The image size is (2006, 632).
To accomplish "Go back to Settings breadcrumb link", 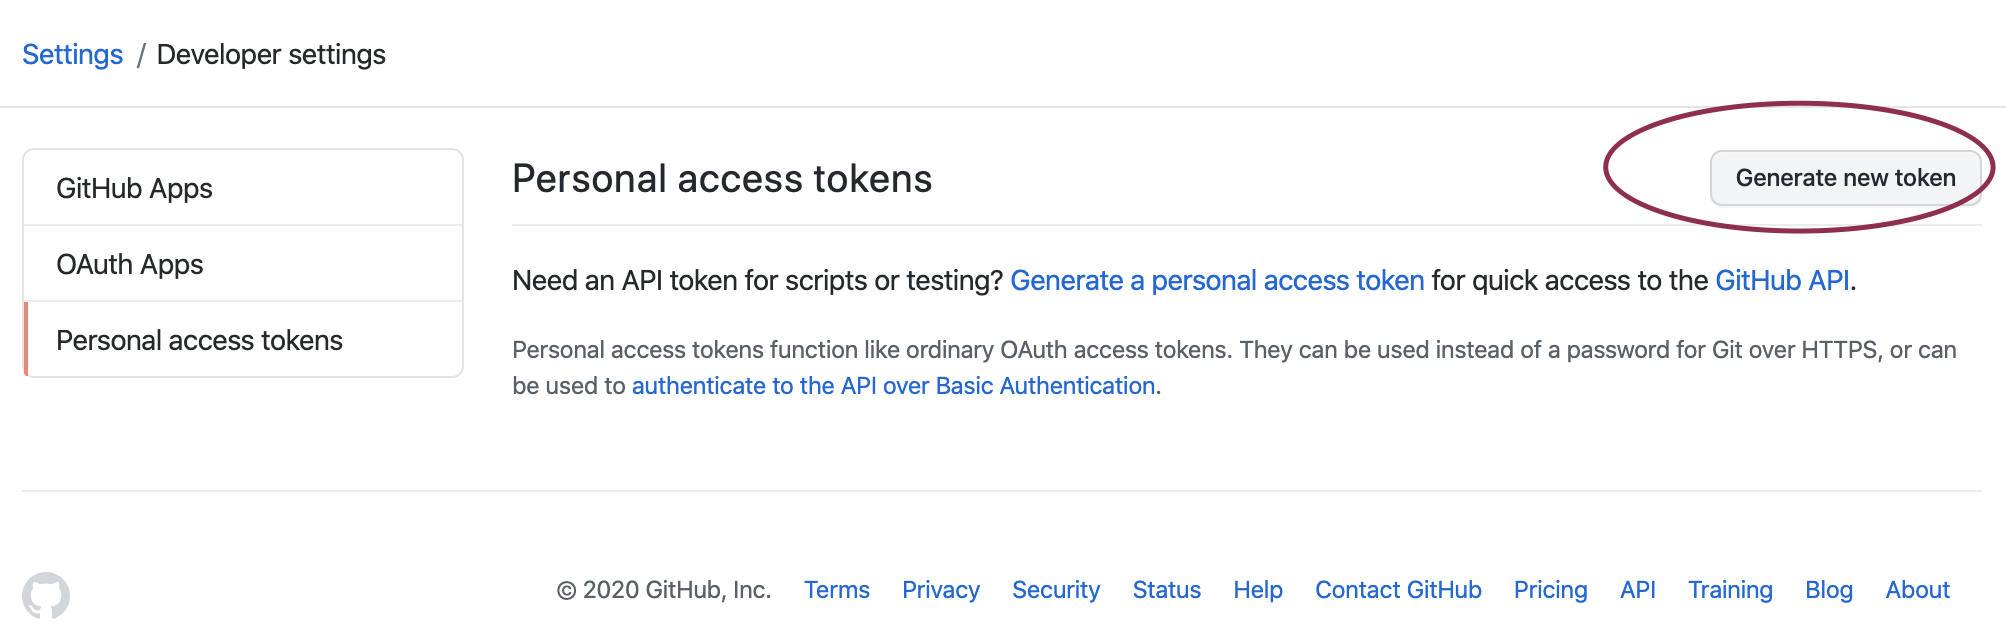I will (73, 54).
